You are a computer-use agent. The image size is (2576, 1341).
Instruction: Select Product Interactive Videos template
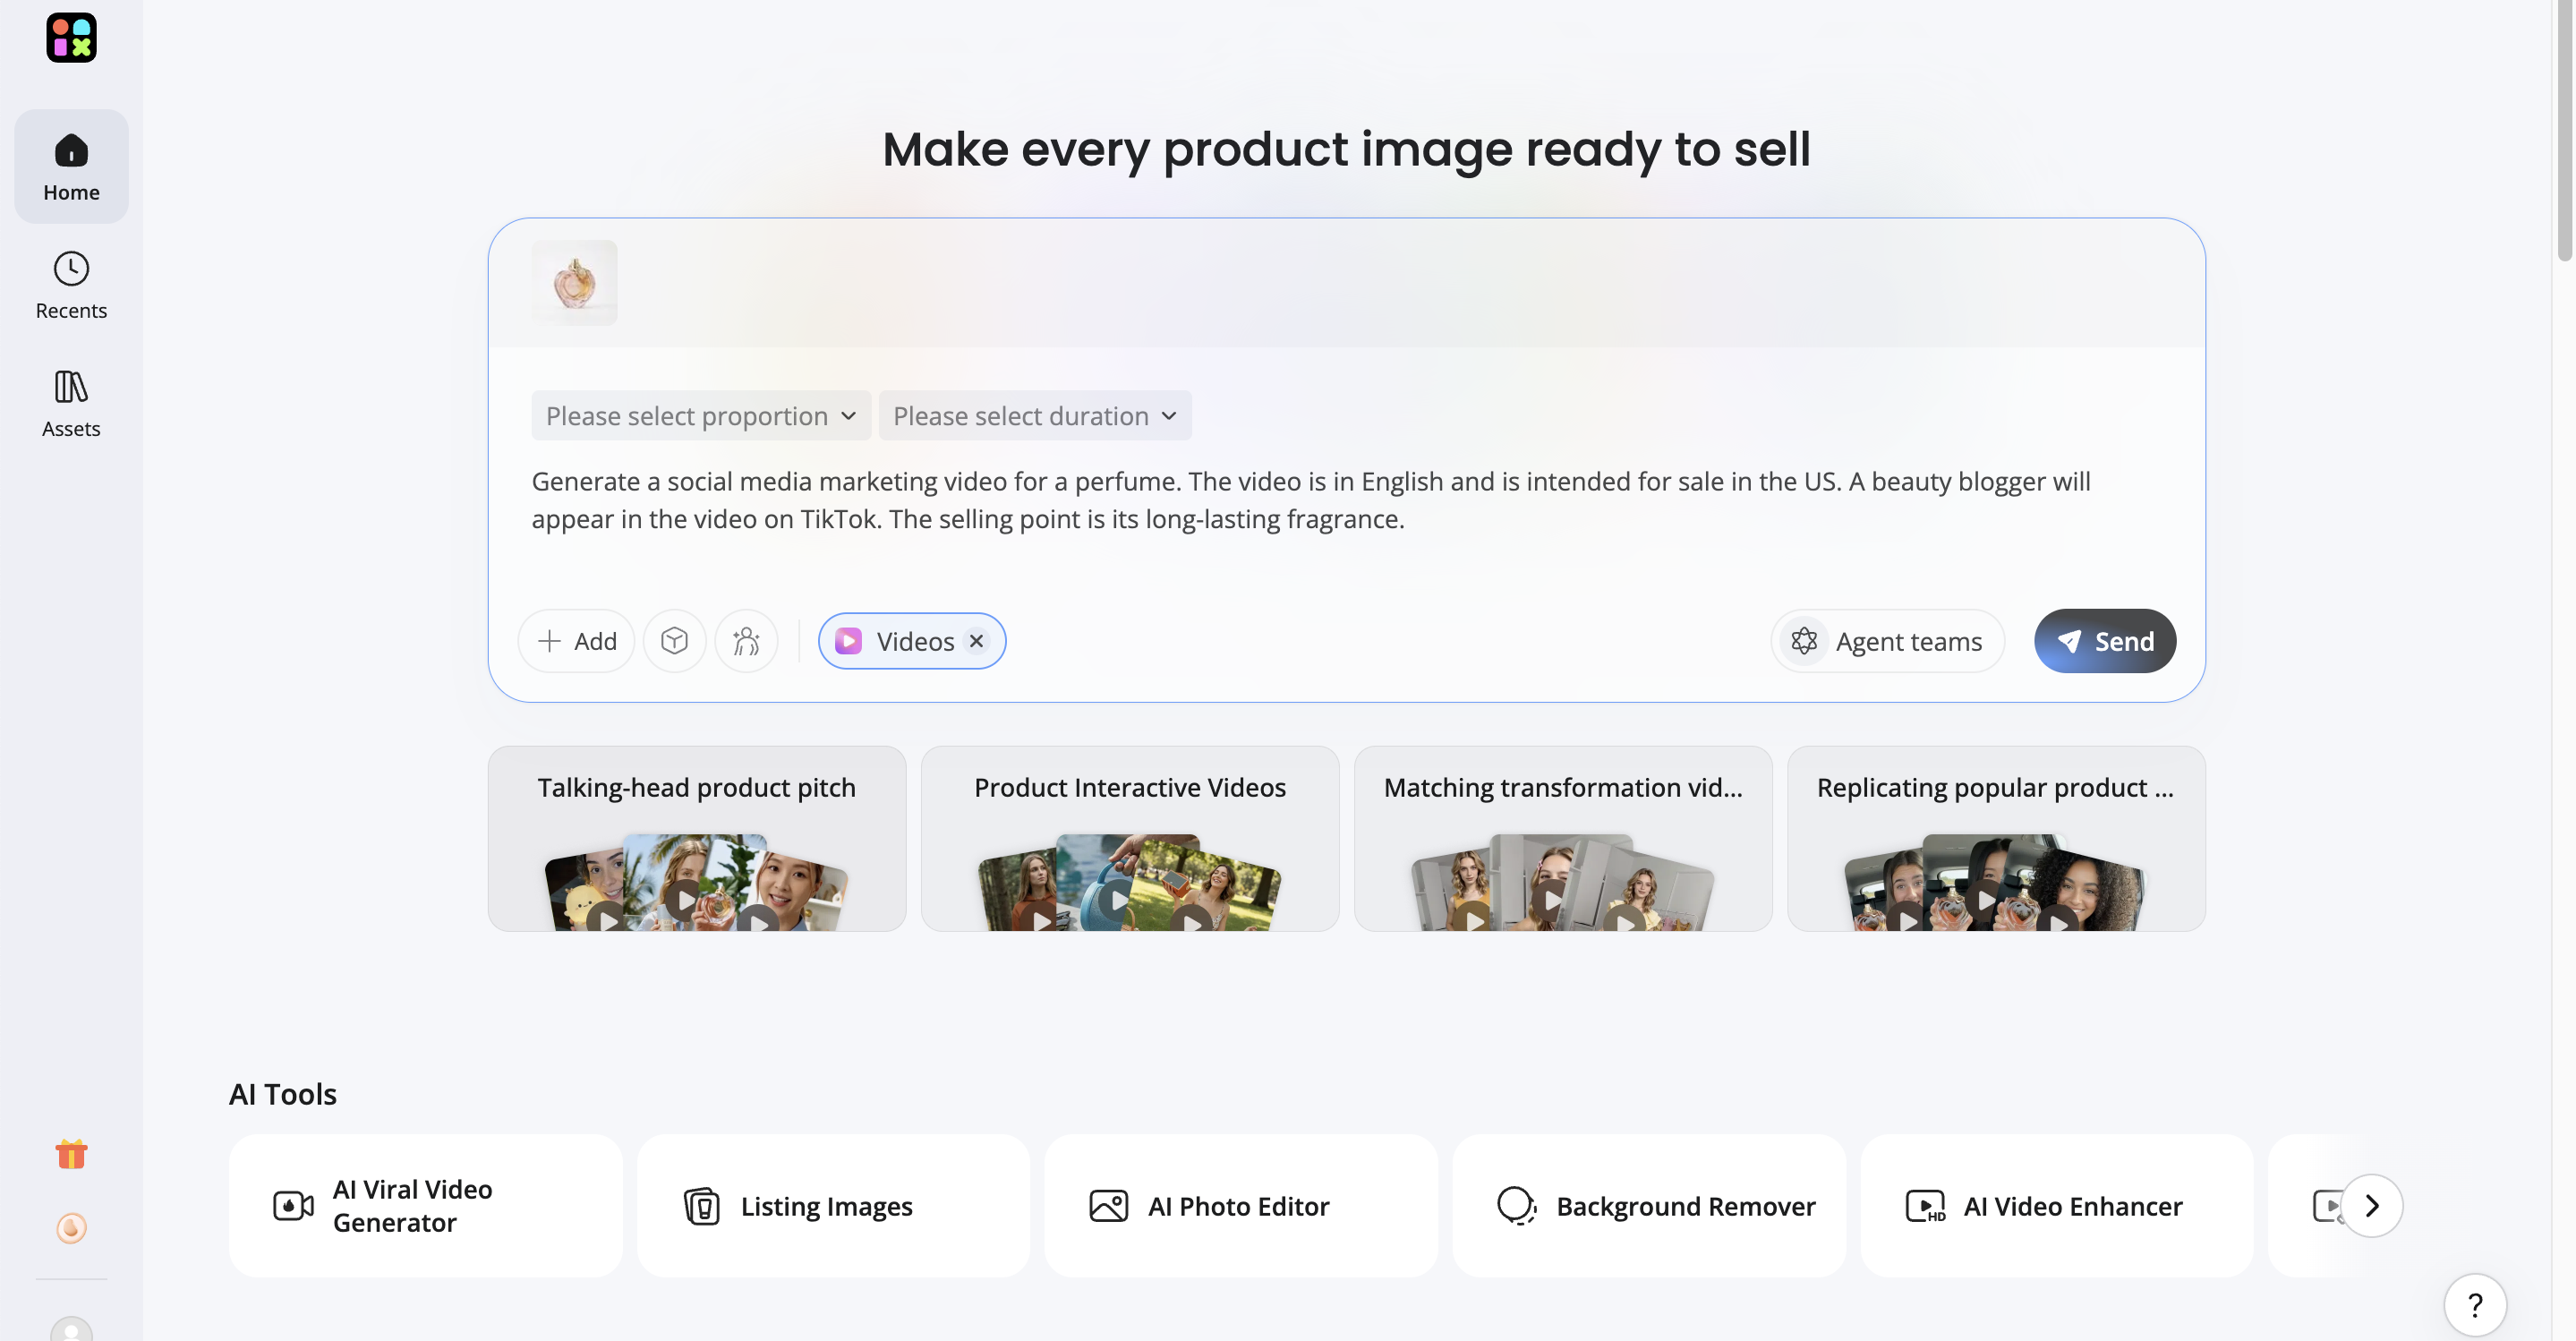[x=1130, y=838]
